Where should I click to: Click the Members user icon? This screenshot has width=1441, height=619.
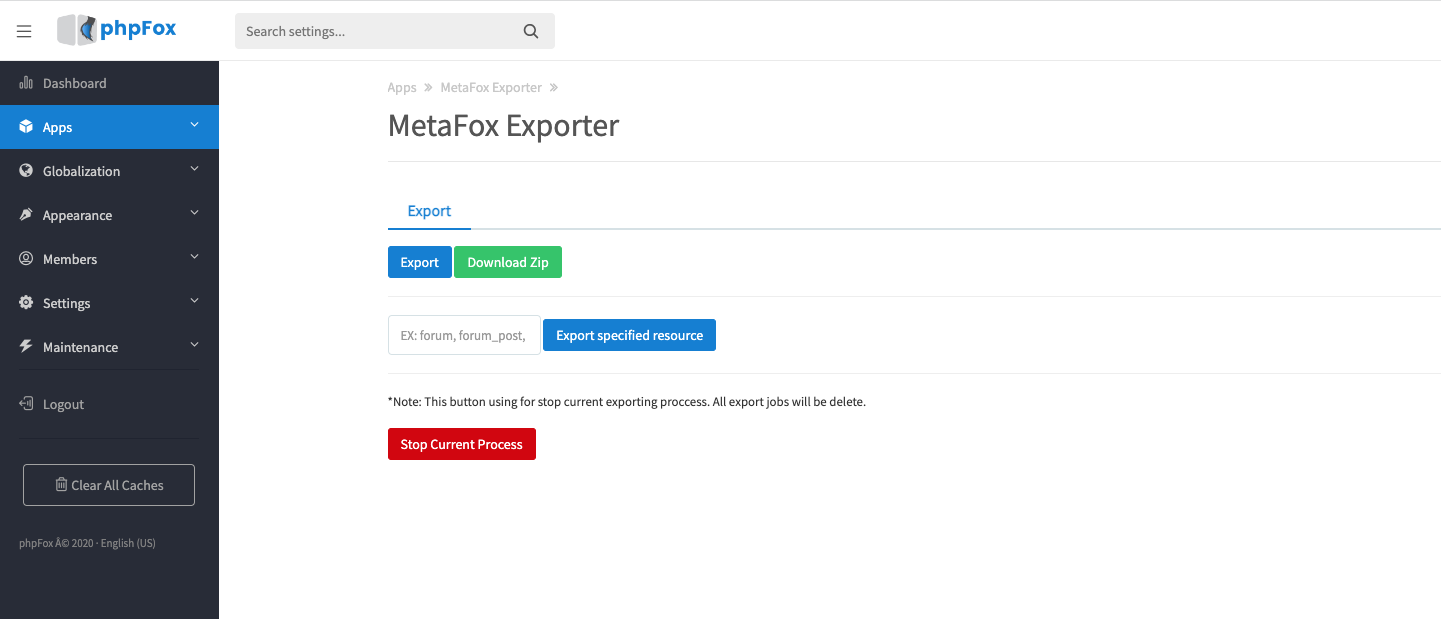pyautogui.click(x=26, y=259)
